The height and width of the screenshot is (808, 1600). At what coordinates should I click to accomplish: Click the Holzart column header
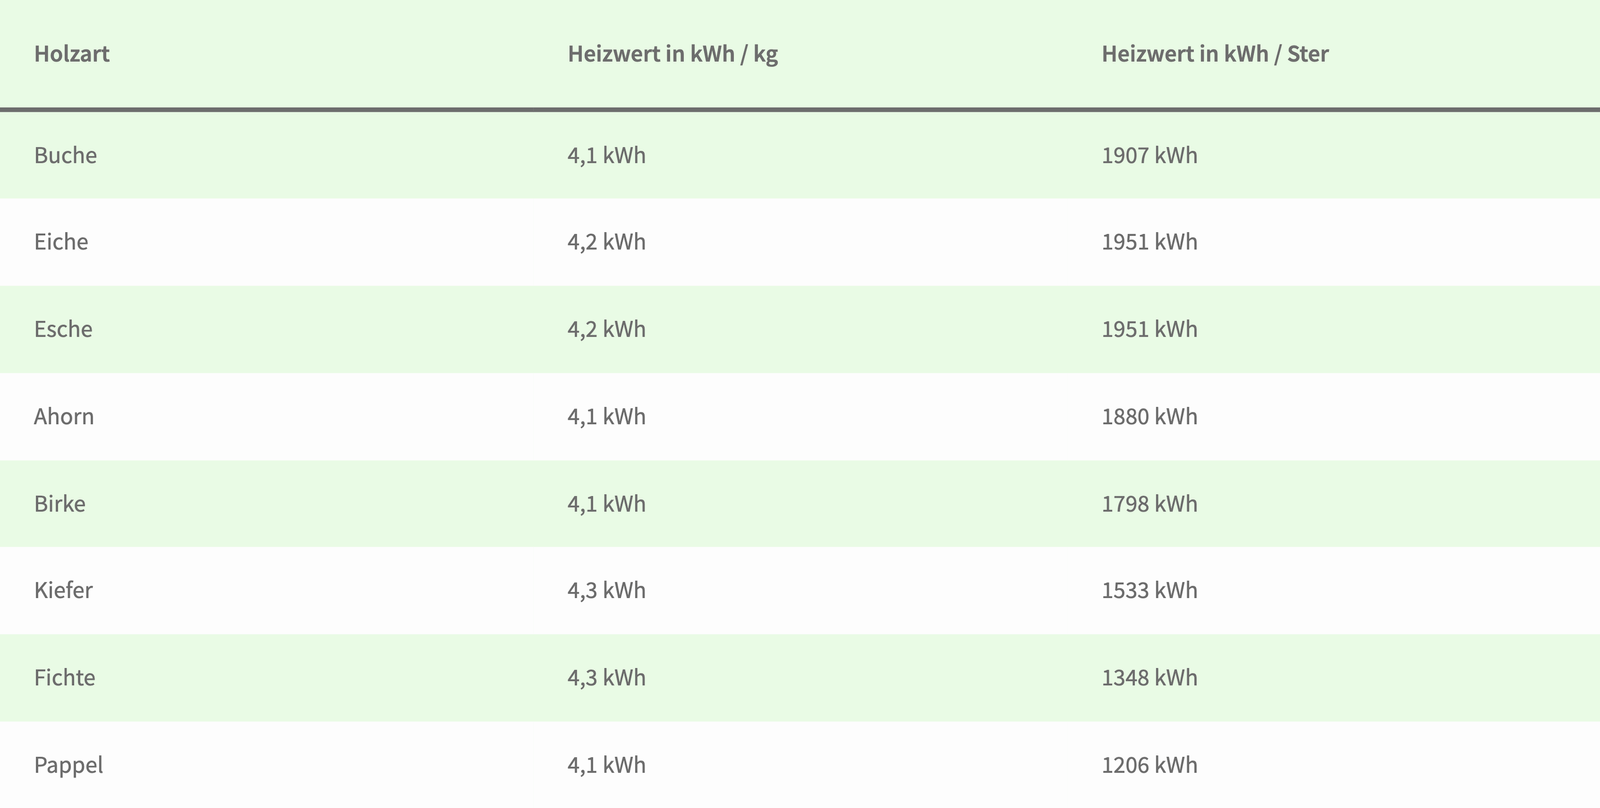coord(72,54)
